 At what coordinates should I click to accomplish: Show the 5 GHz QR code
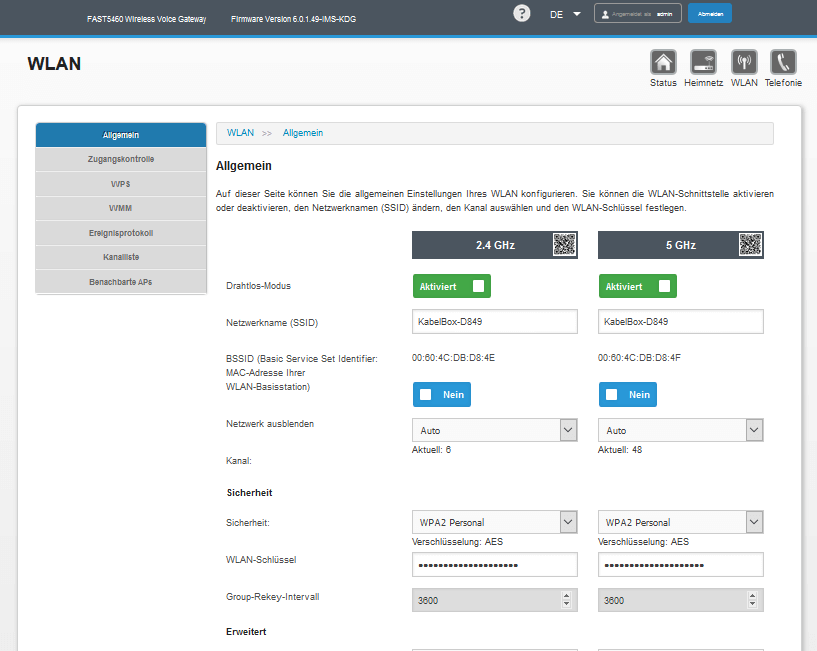750,244
